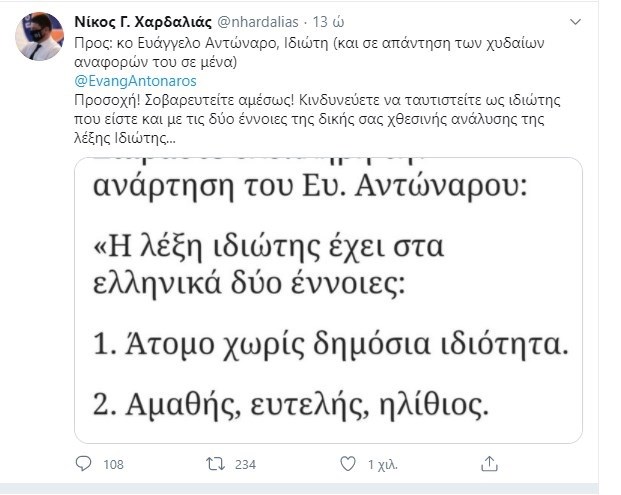Click the 234 retweets count
This screenshot has height=495, width=621.
click(245, 464)
